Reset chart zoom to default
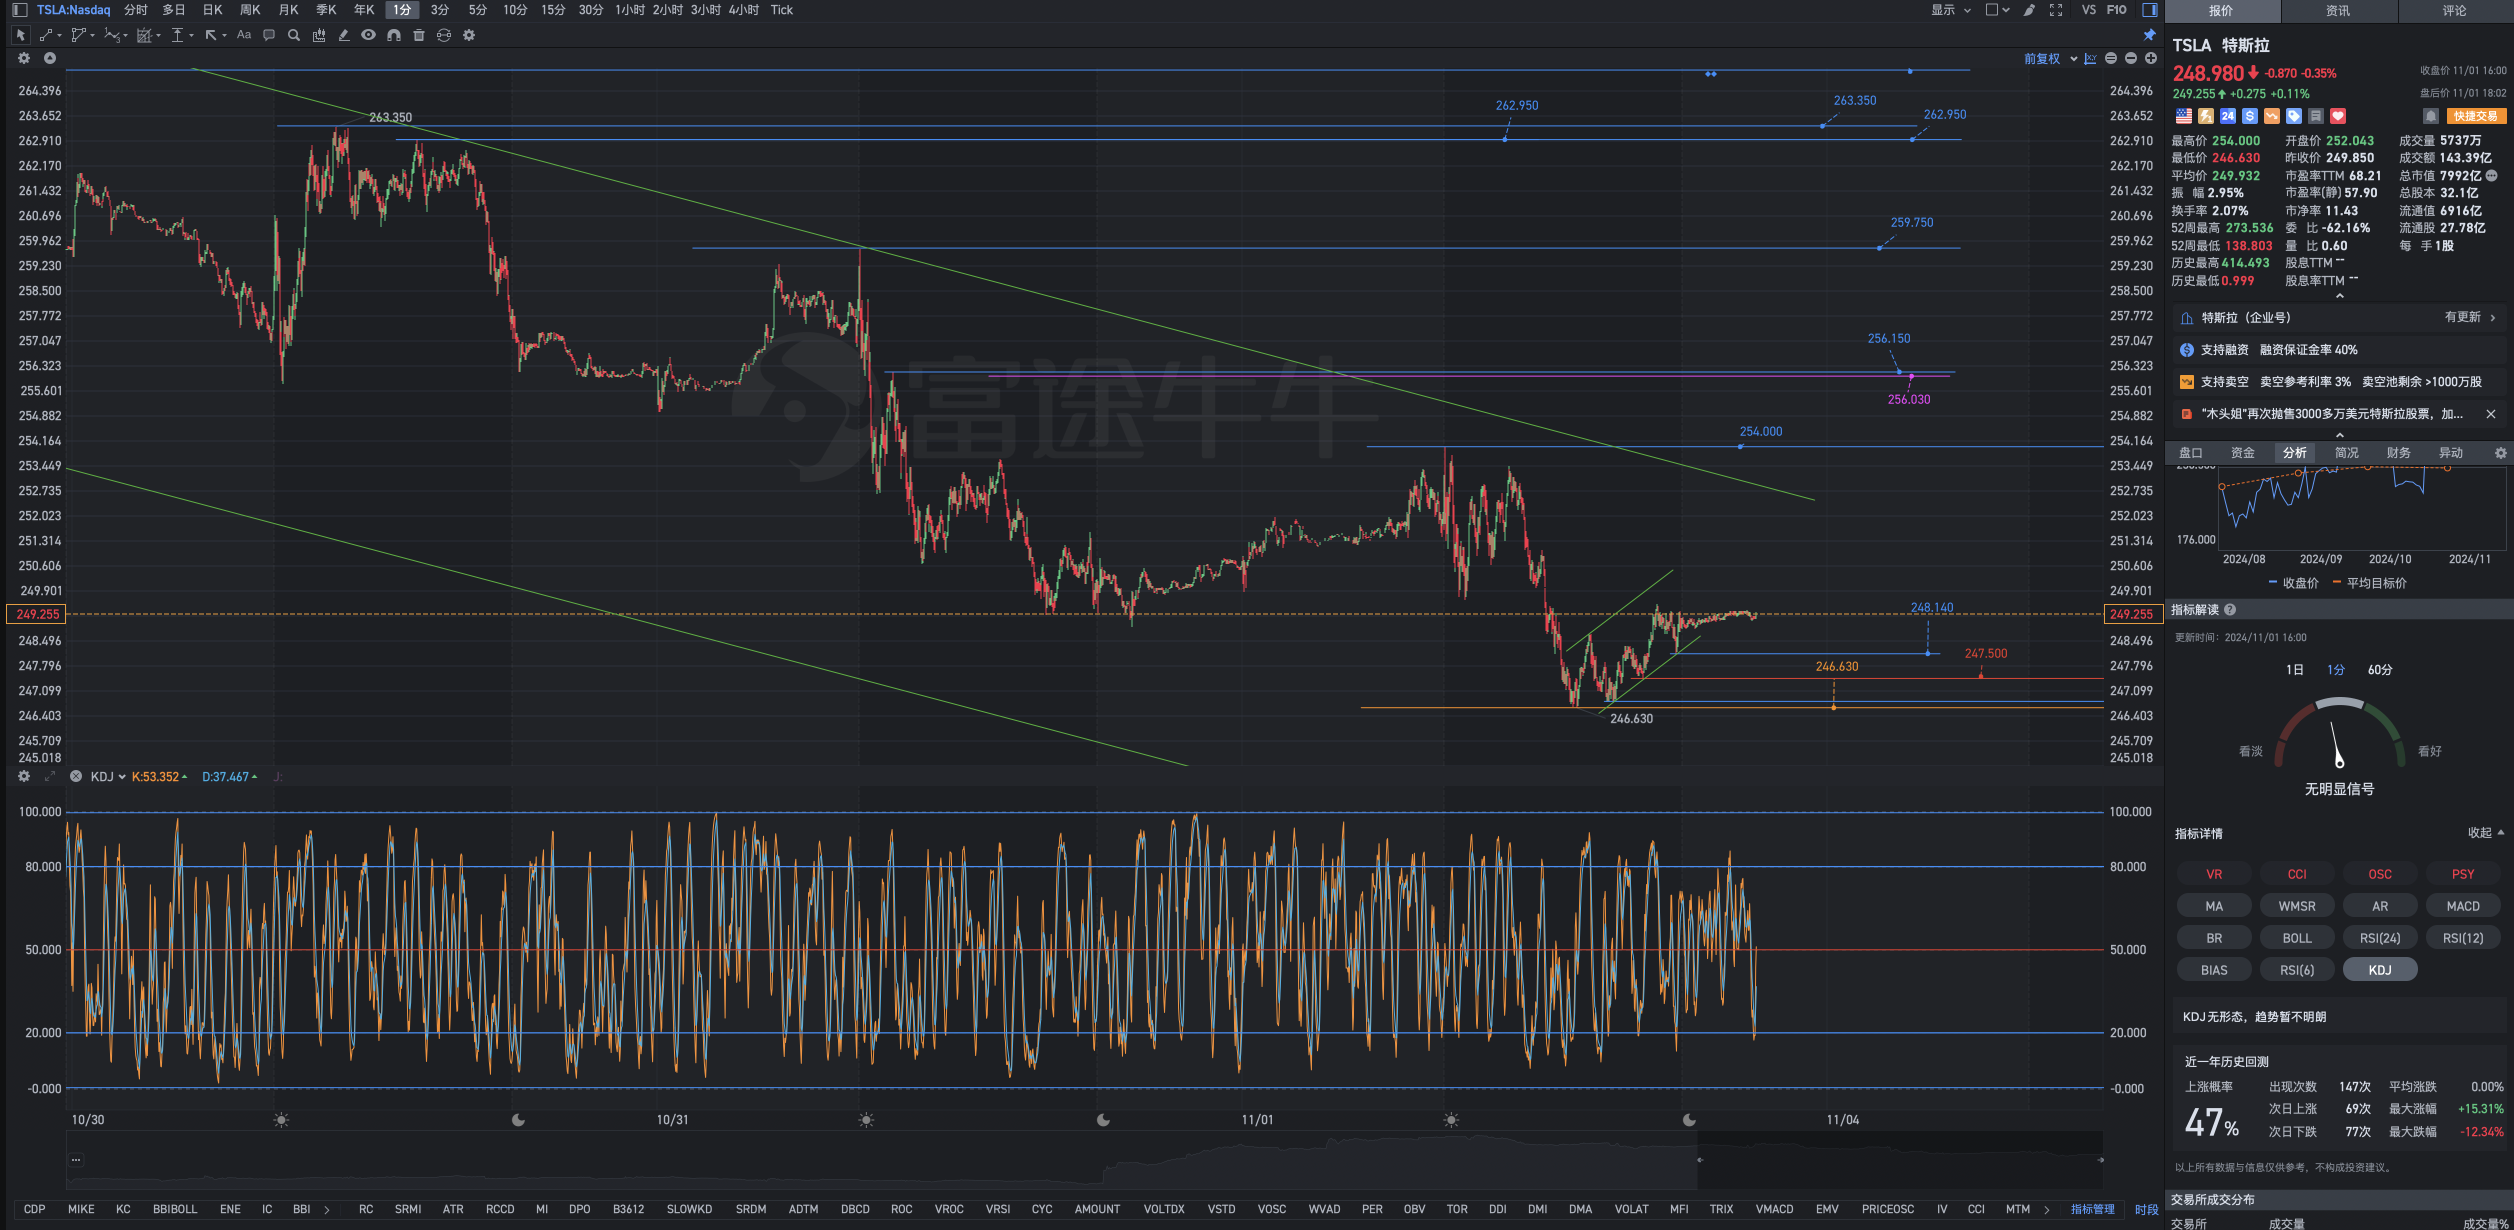 (2111, 59)
